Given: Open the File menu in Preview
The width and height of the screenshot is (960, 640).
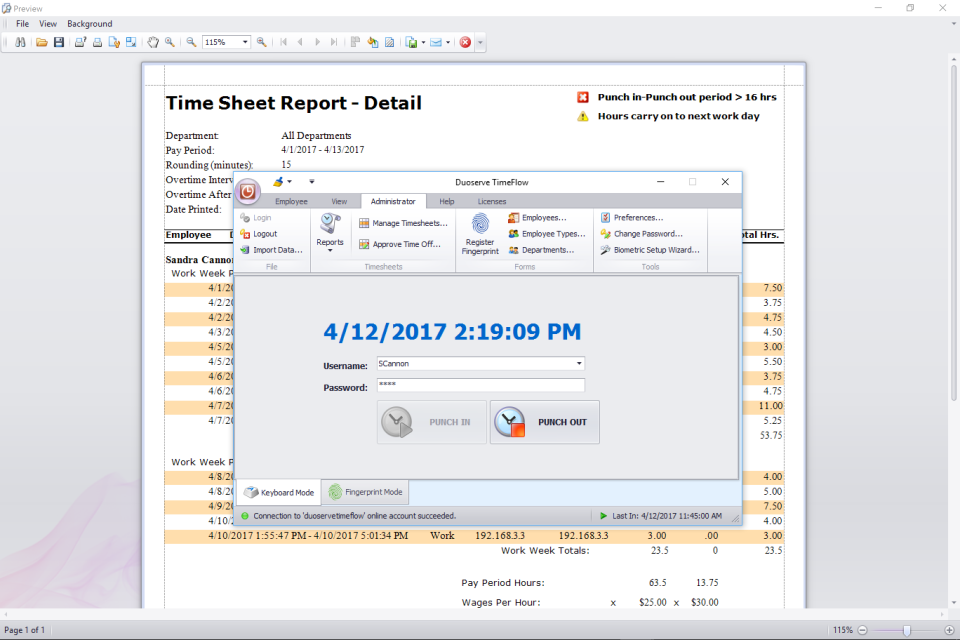Looking at the screenshot, I should pos(23,24).
